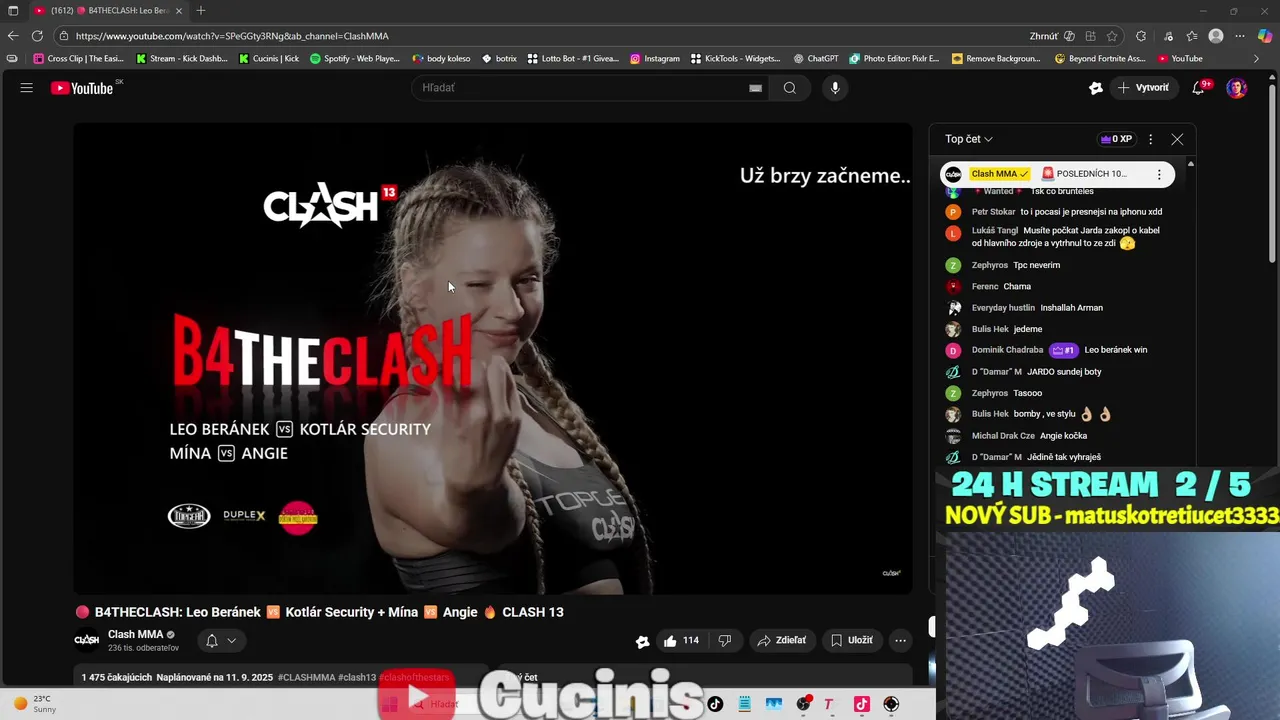Open ChatGPT bookmark
This screenshot has height=720, width=1280.
point(816,59)
